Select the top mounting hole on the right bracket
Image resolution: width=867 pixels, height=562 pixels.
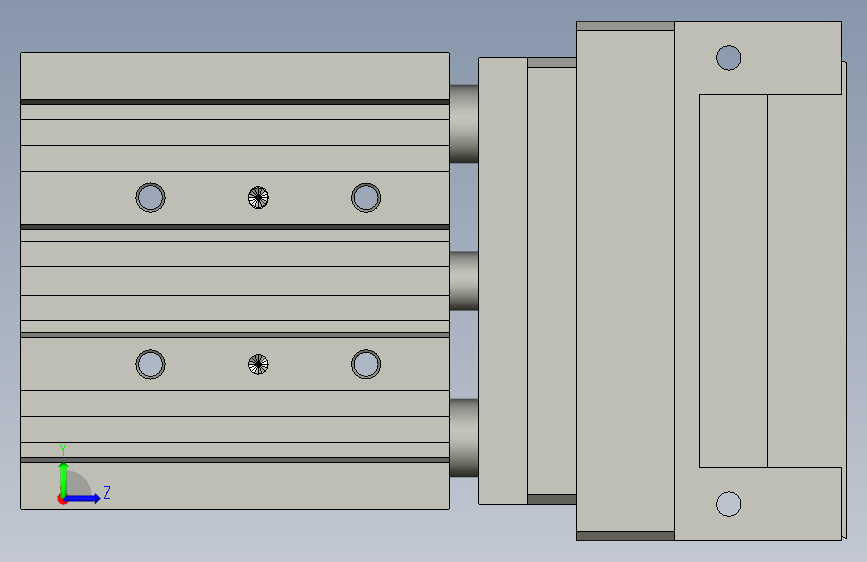[728, 58]
